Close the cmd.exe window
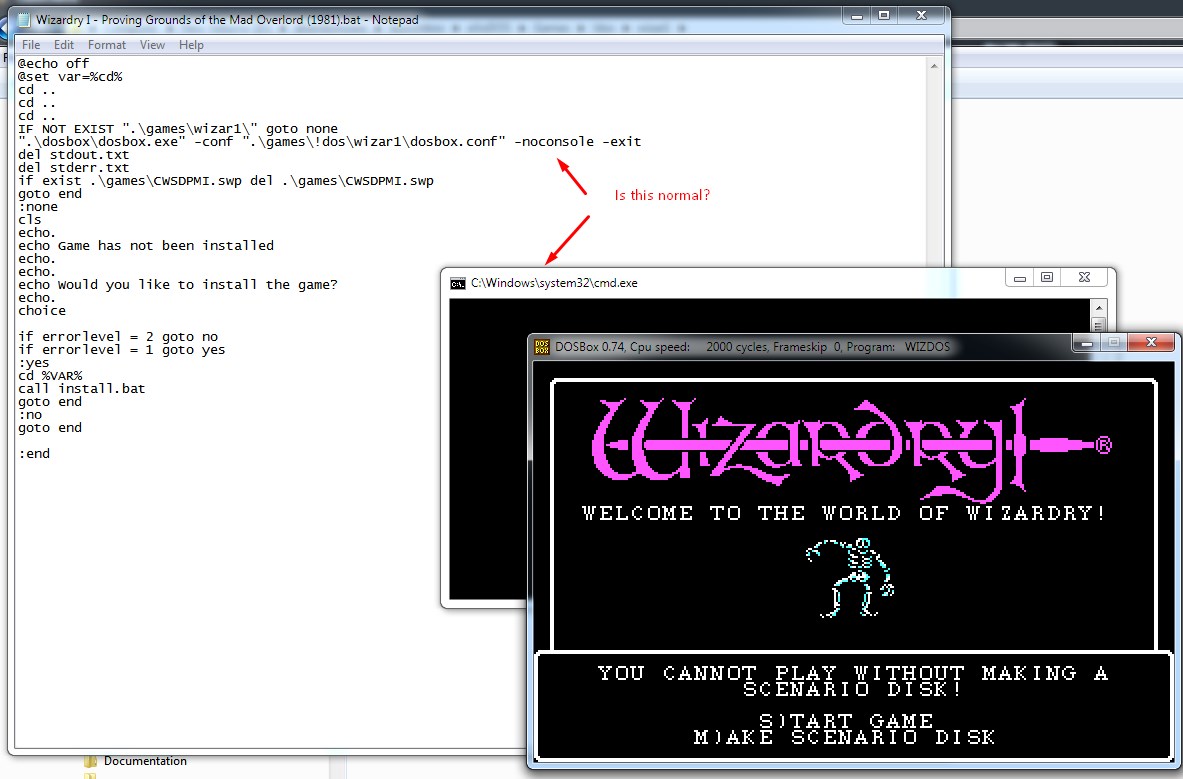Image resolution: width=1183 pixels, height=779 pixels. click(x=1084, y=278)
